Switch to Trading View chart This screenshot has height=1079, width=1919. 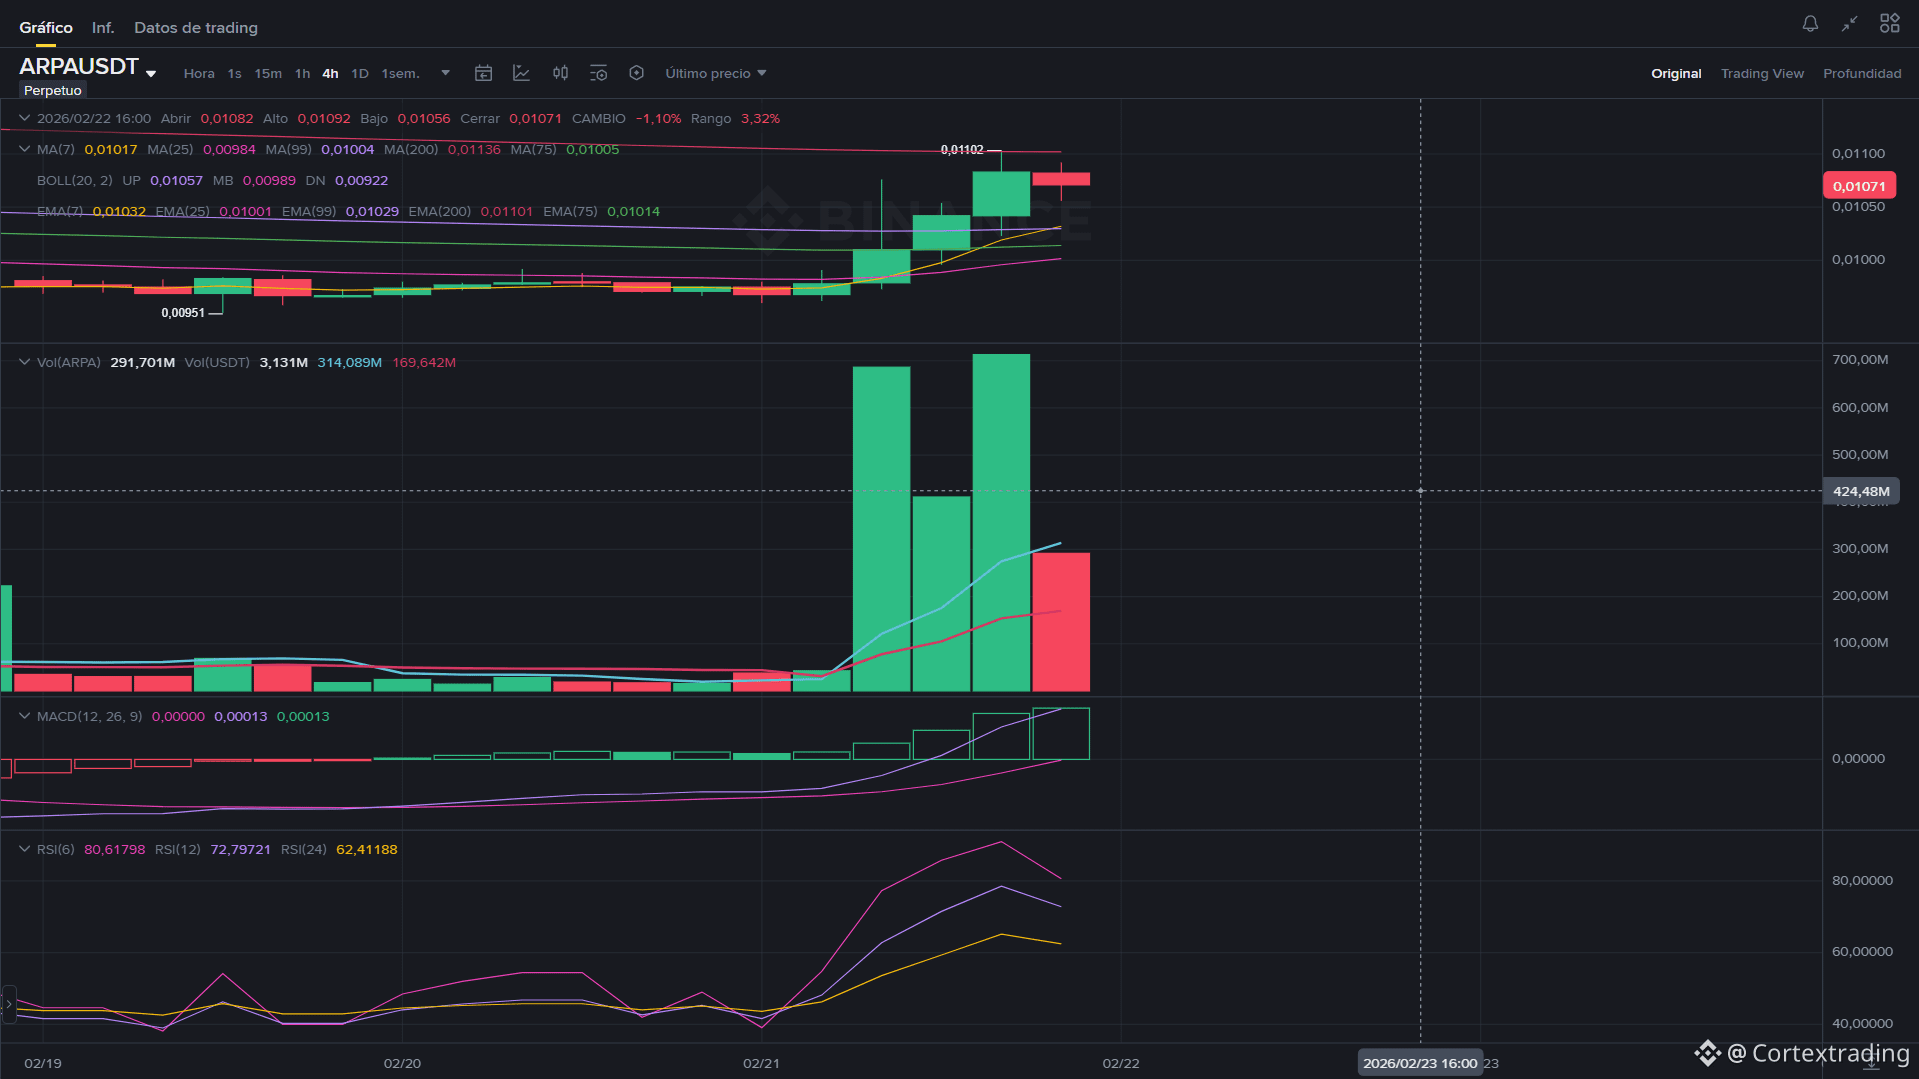click(x=1762, y=73)
